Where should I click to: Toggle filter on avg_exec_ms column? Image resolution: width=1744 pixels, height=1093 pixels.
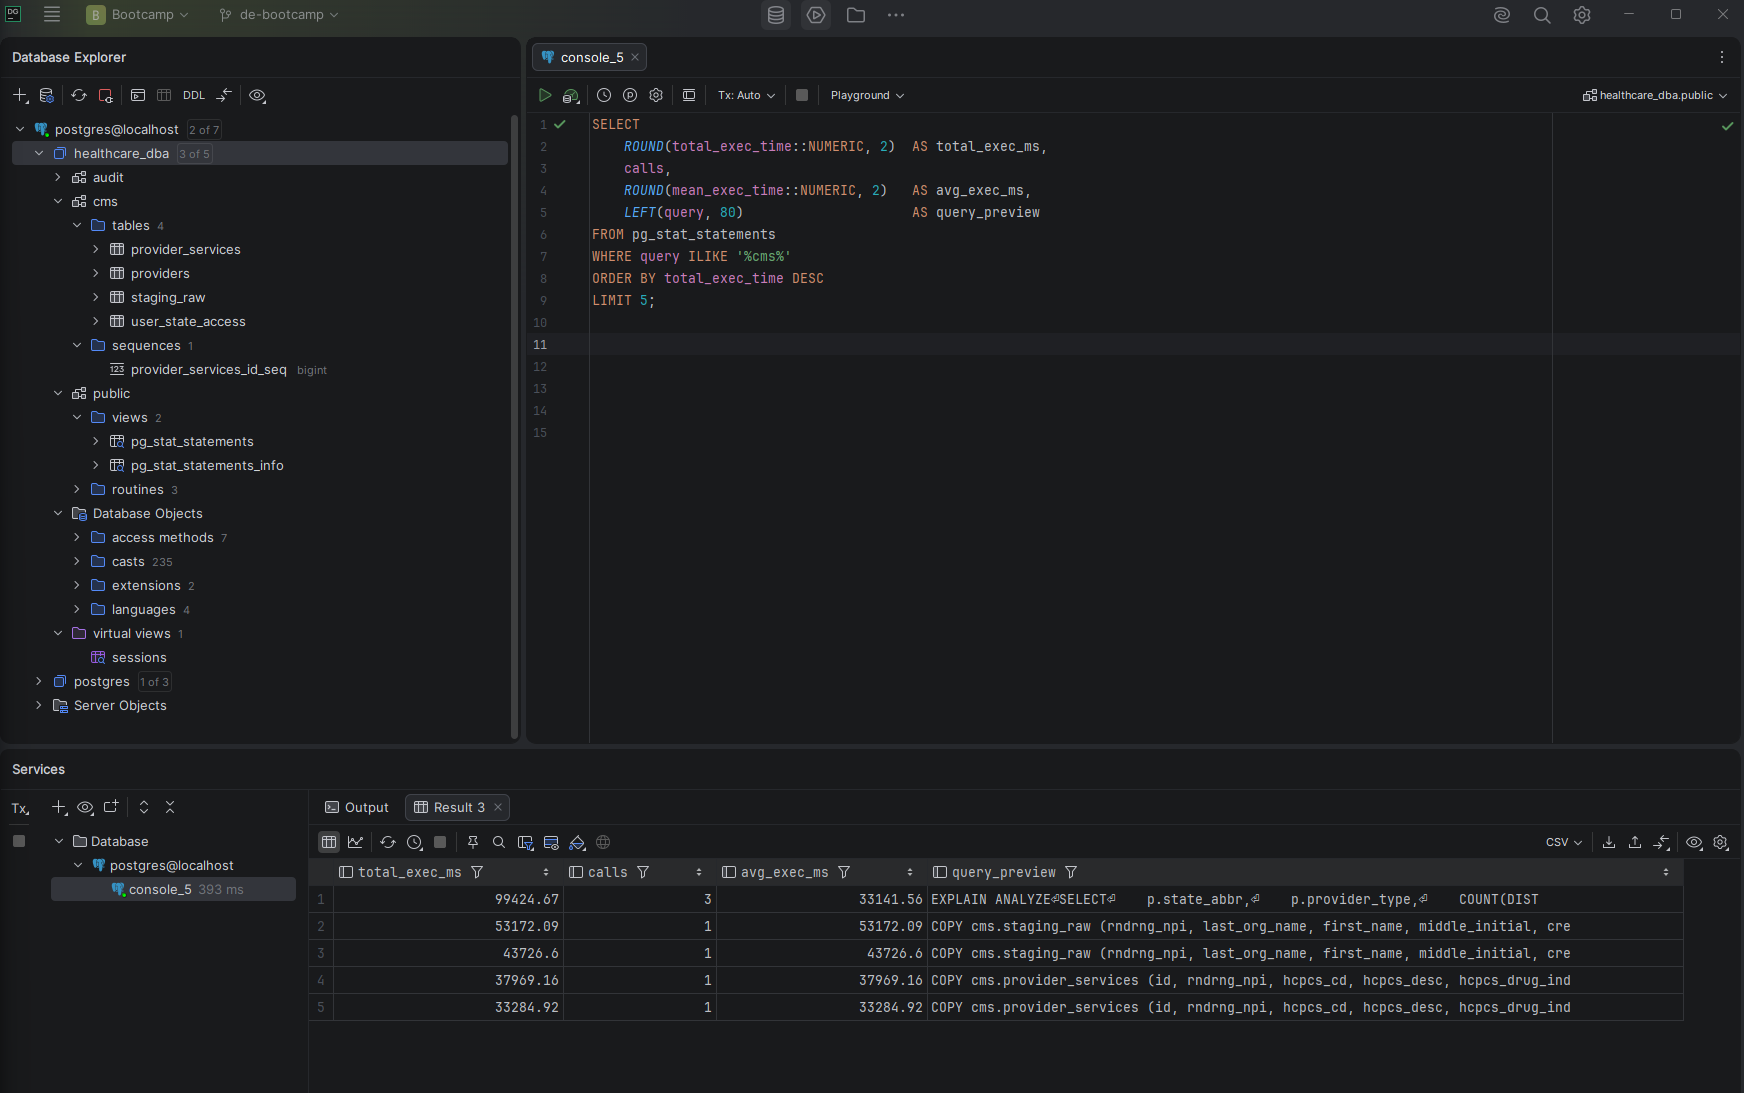tap(844, 872)
